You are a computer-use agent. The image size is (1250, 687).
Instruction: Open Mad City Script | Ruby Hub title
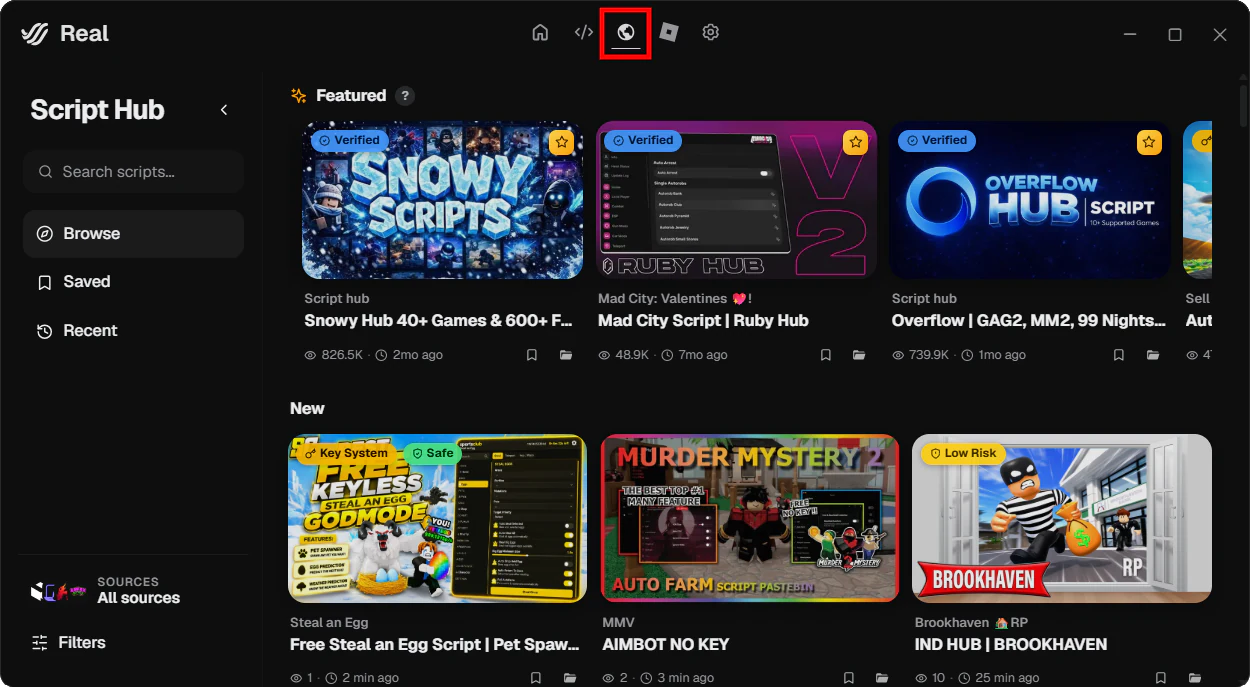[703, 321]
